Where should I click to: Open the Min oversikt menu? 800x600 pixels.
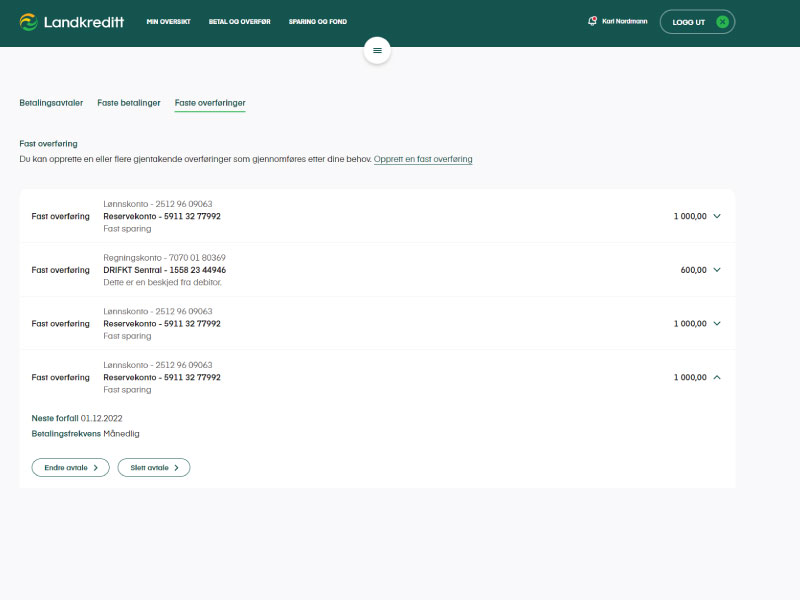[167, 21]
